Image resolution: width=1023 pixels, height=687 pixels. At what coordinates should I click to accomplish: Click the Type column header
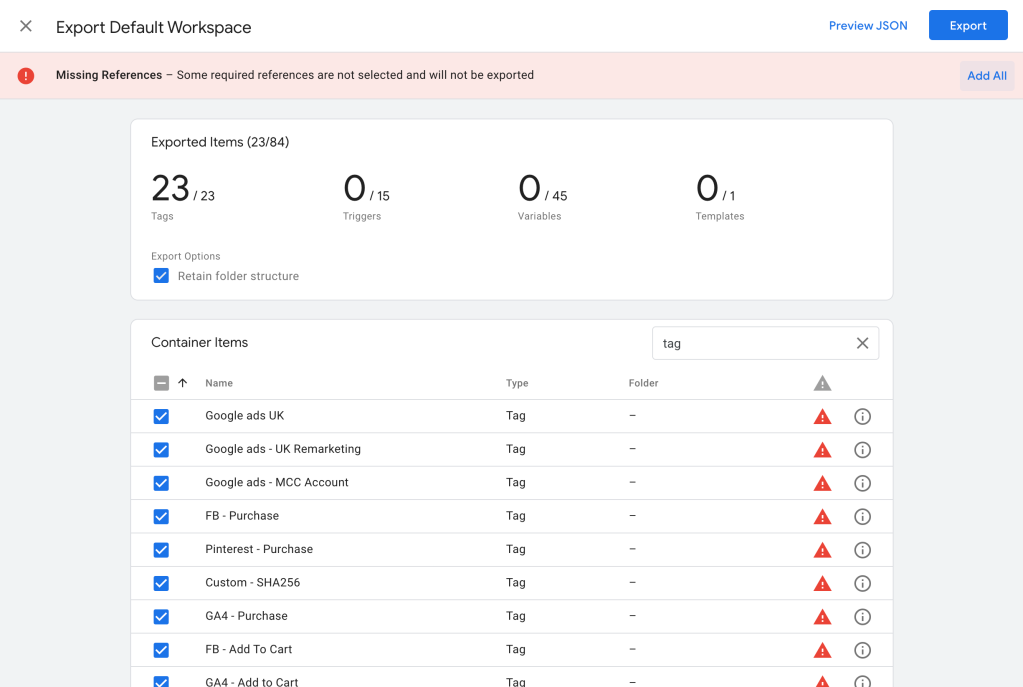tap(517, 383)
